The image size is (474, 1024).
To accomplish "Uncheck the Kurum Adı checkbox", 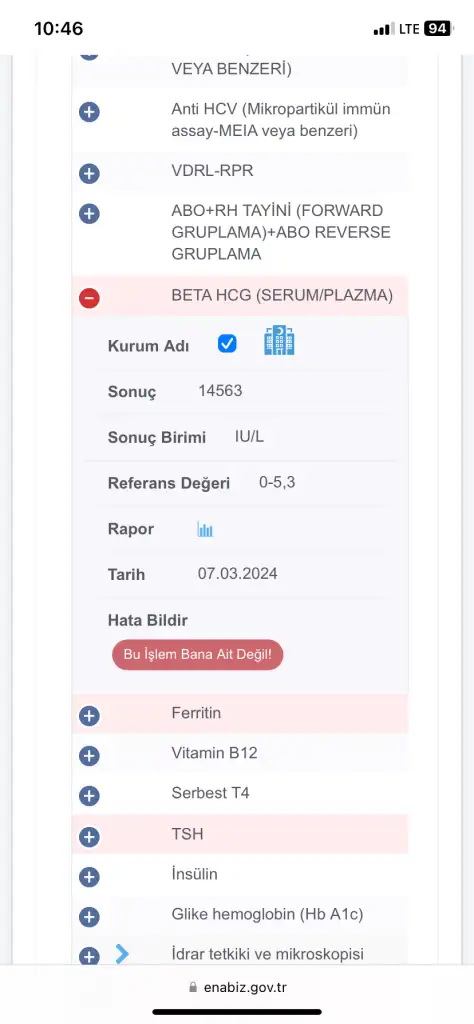I will [x=227, y=344].
